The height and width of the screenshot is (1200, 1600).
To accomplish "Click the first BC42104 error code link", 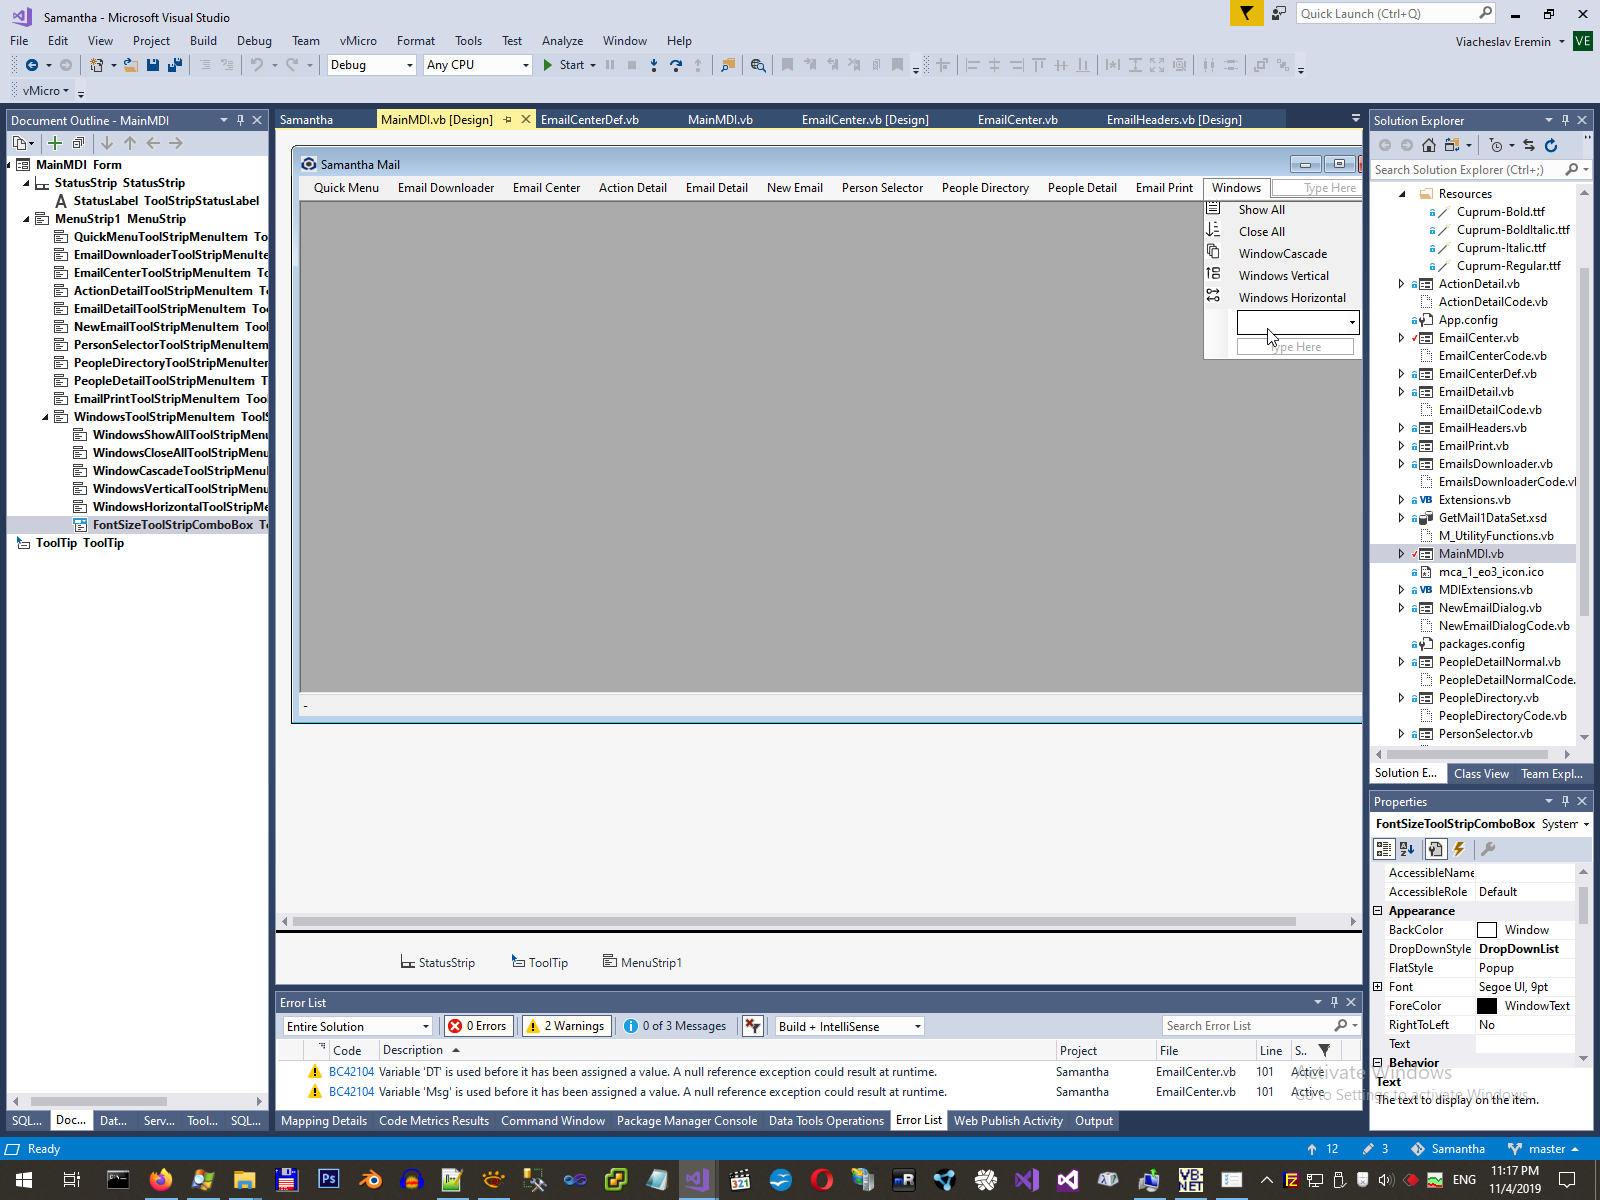I will 351,1072.
